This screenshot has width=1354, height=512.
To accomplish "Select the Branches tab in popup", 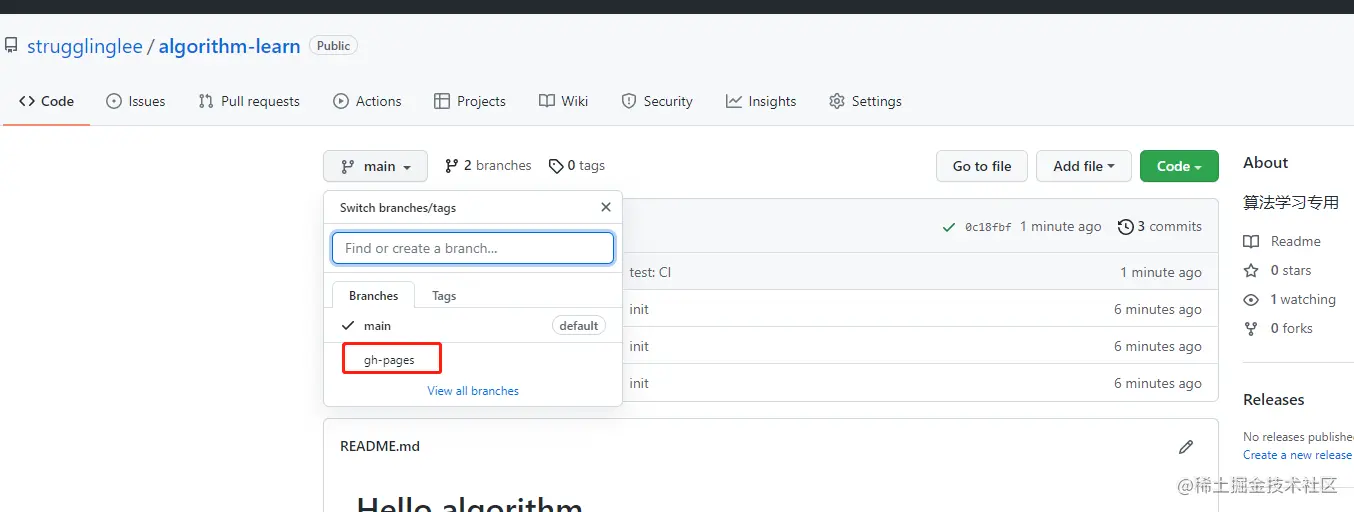I will (374, 296).
